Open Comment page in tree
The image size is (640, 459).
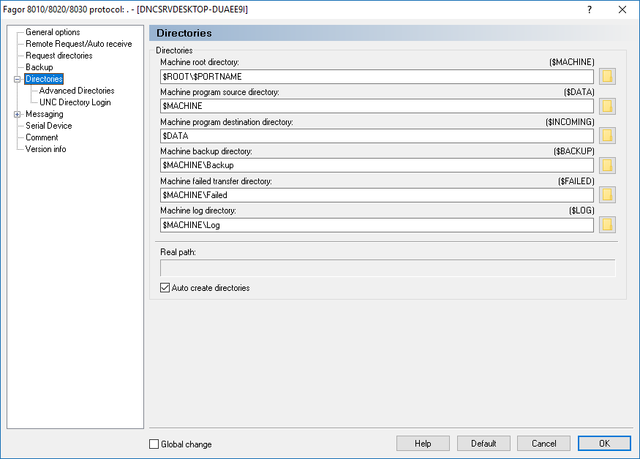pyautogui.click(x=42, y=137)
